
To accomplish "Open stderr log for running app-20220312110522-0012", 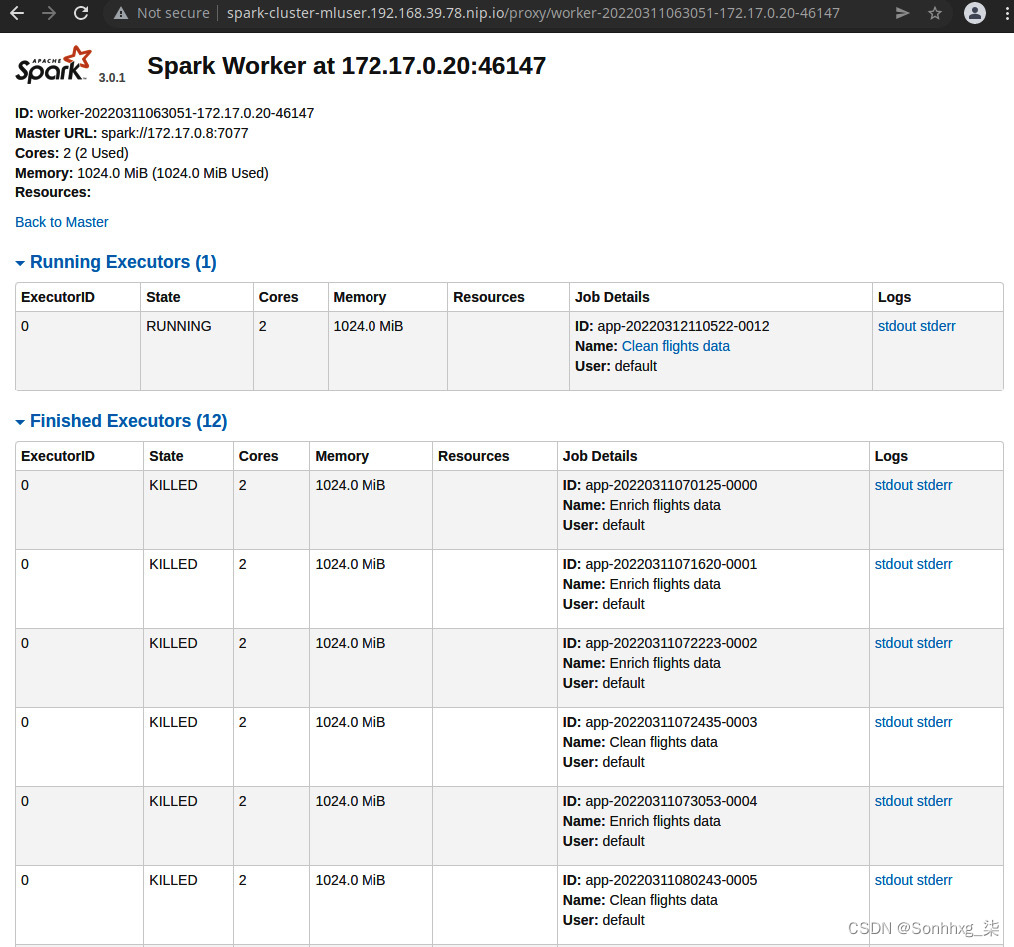I will click(940, 326).
